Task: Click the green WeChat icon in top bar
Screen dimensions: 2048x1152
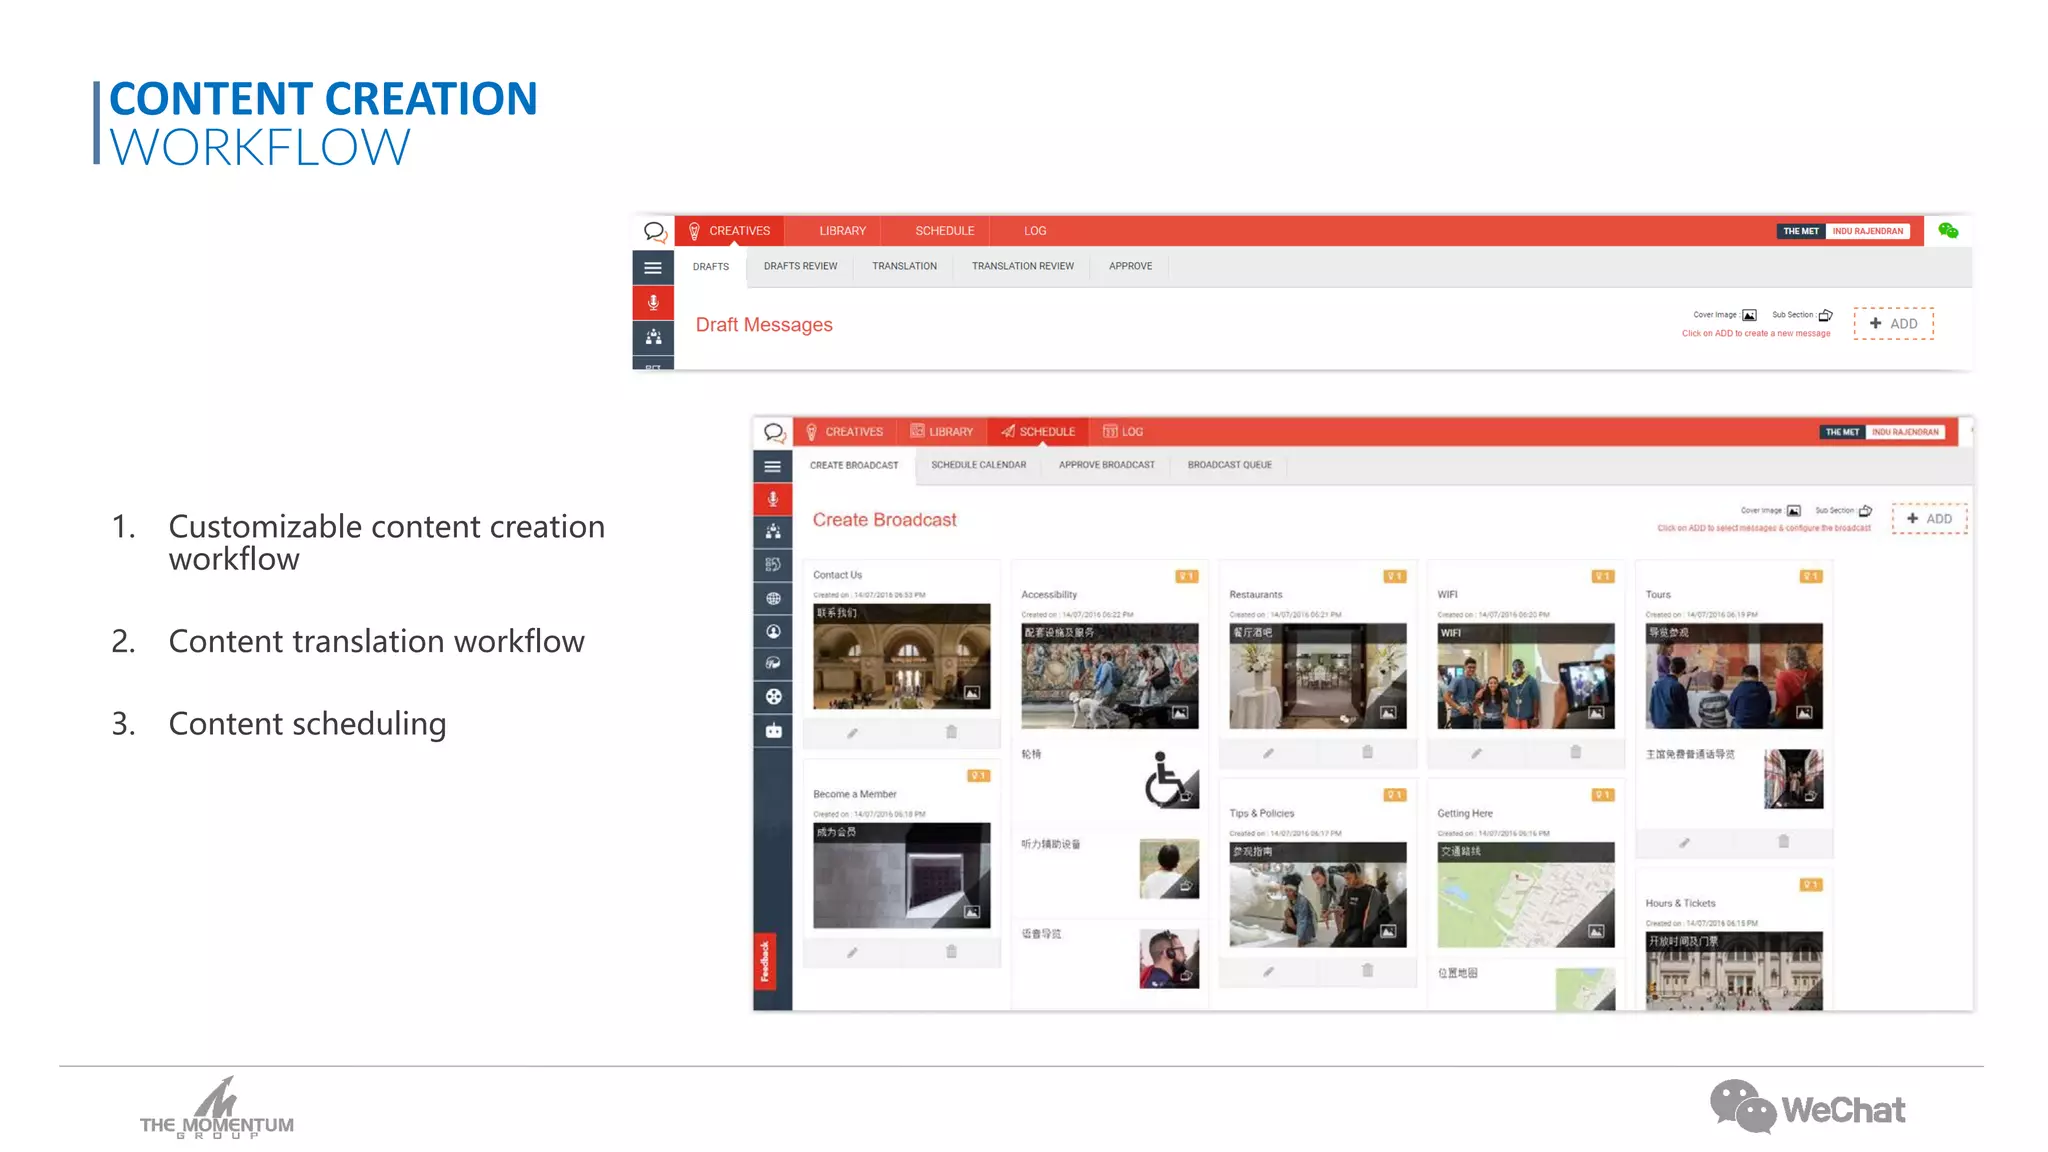Action: [1947, 231]
